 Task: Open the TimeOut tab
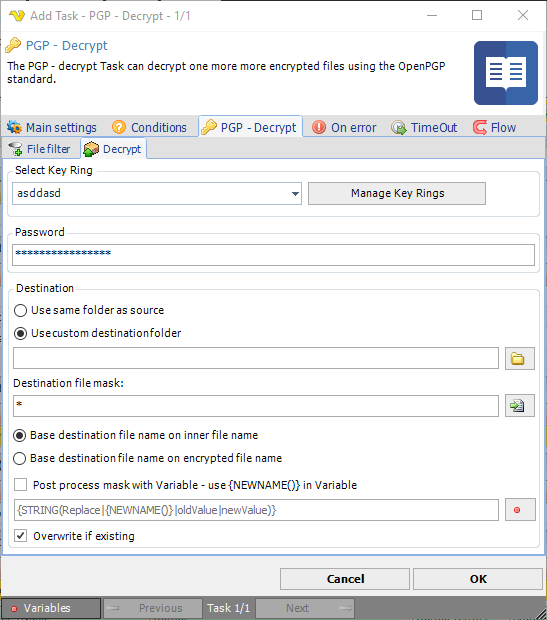(x=424, y=127)
